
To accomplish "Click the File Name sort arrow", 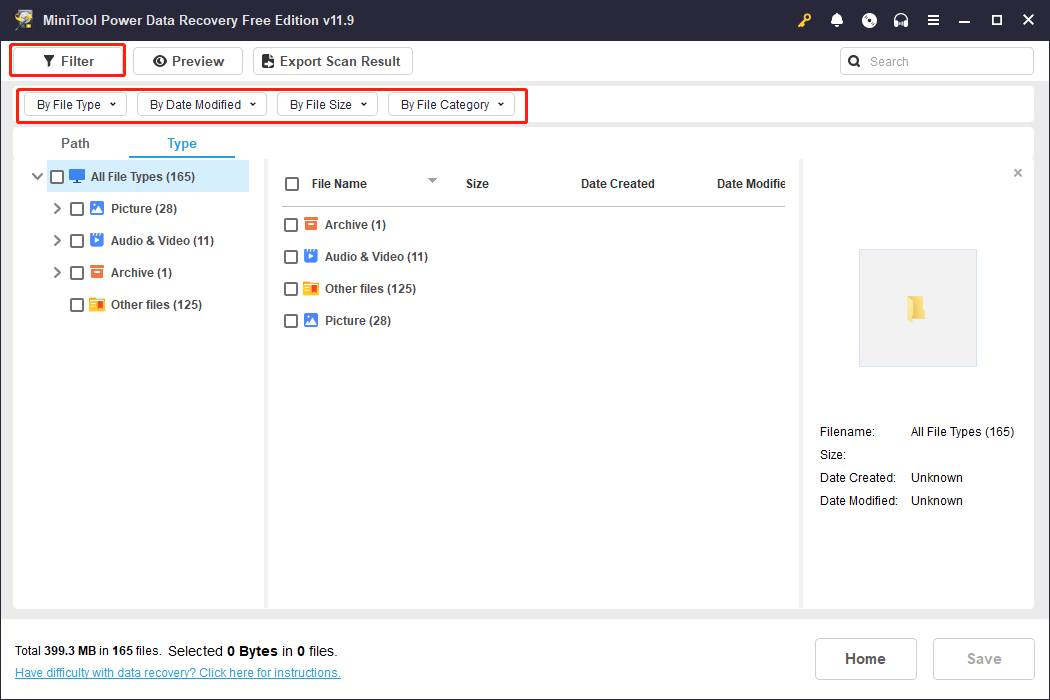I will click(433, 181).
